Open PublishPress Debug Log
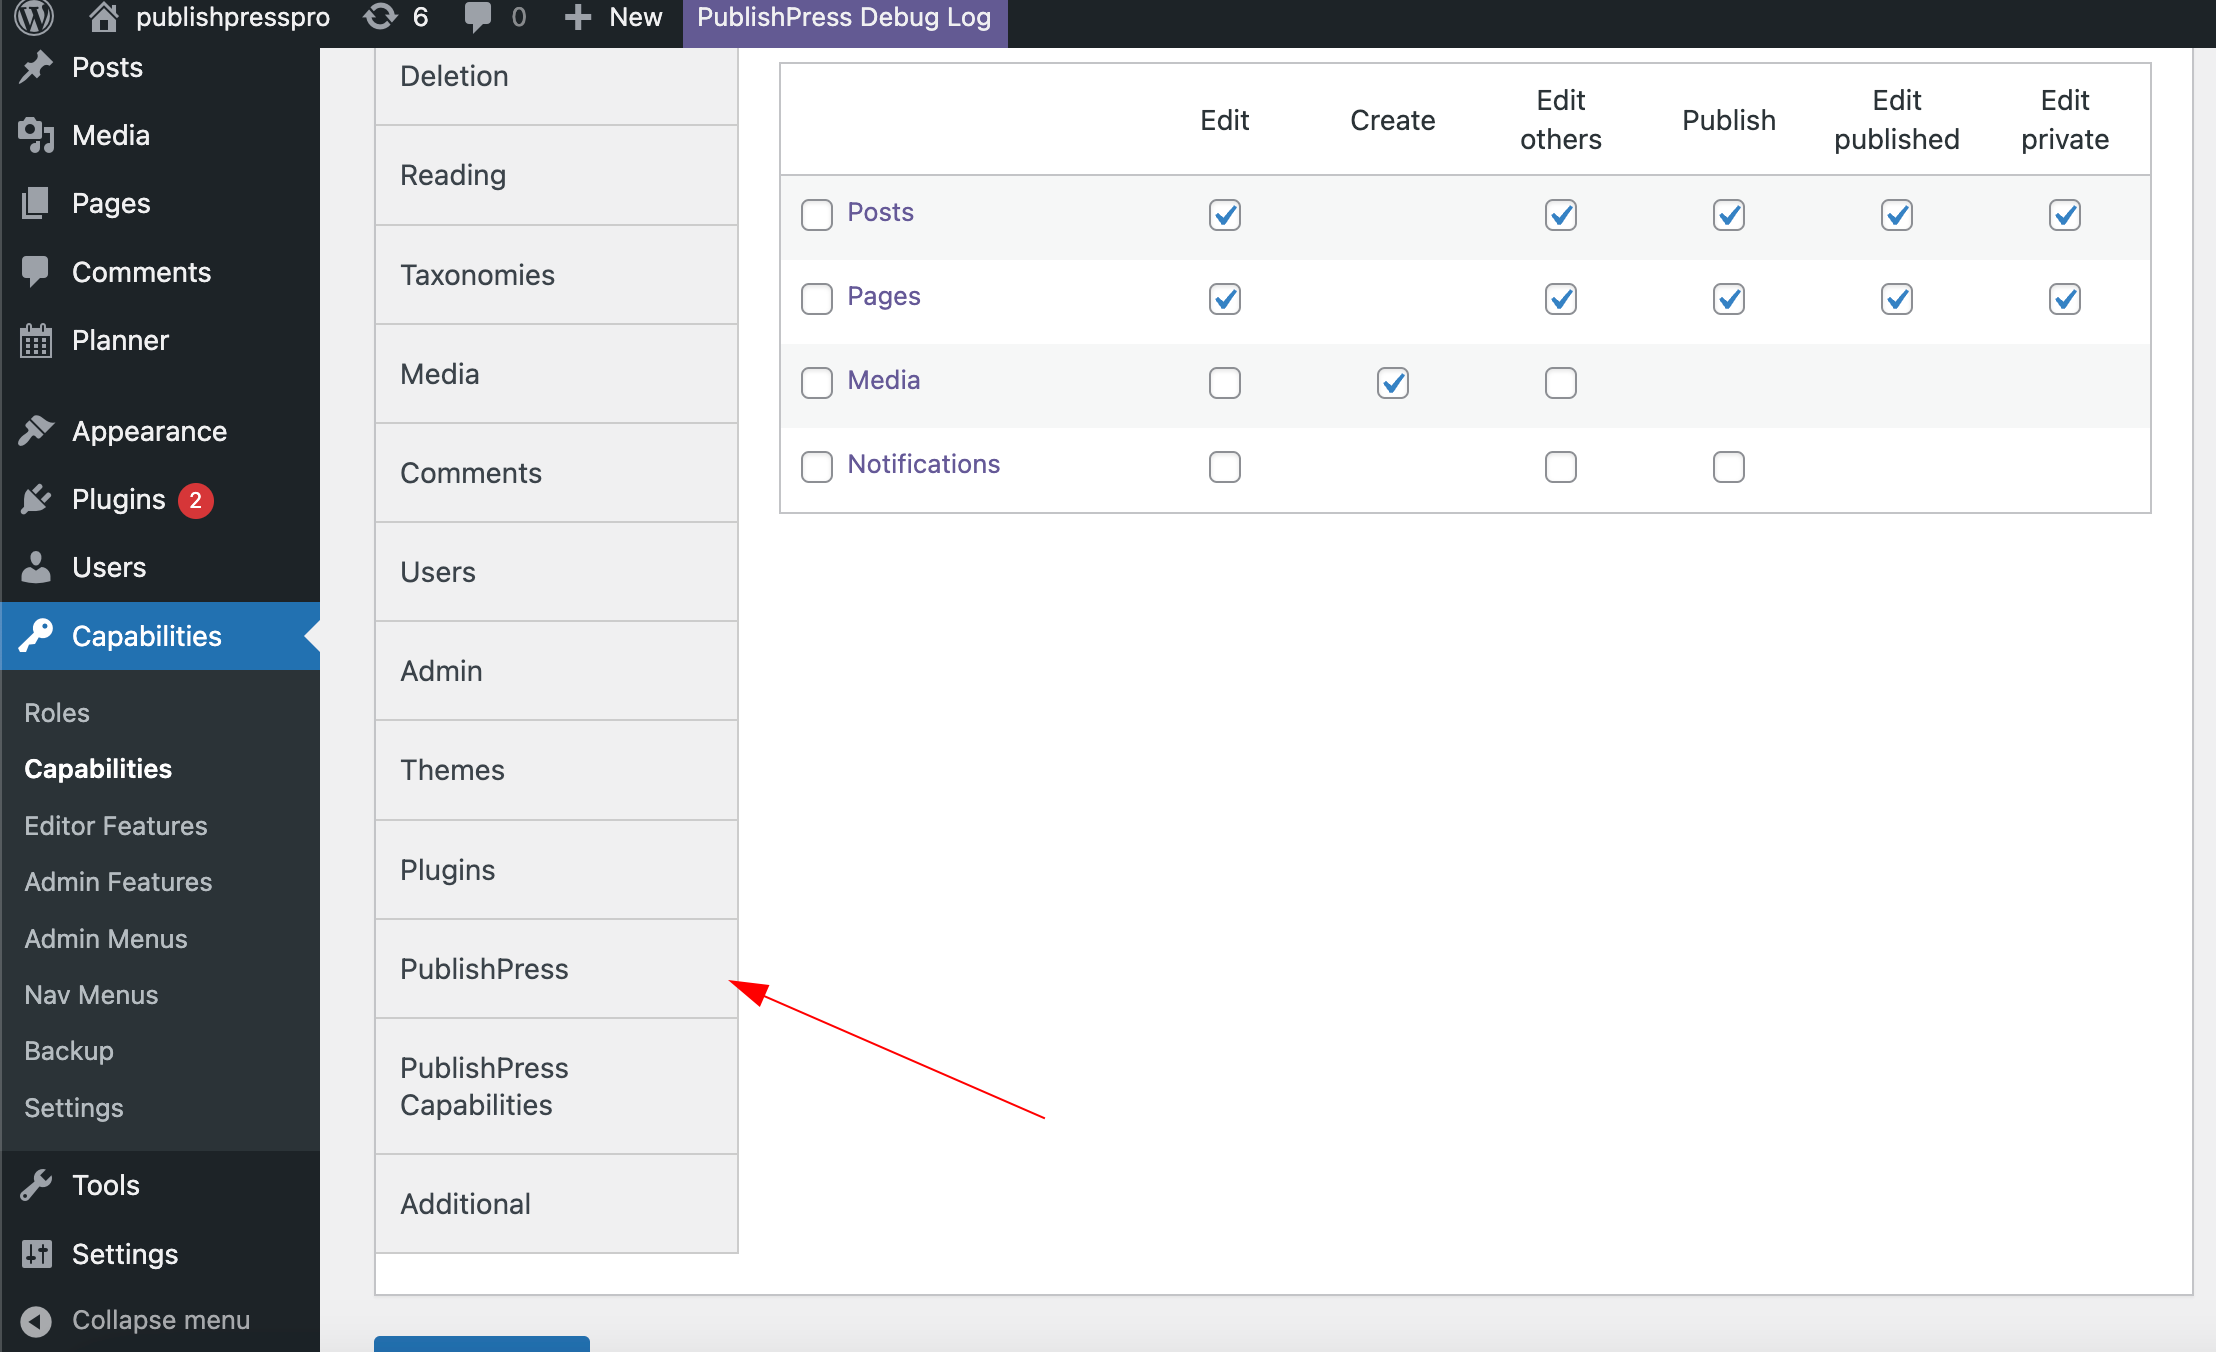This screenshot has height=1352, width=2216. pos(844,17)
